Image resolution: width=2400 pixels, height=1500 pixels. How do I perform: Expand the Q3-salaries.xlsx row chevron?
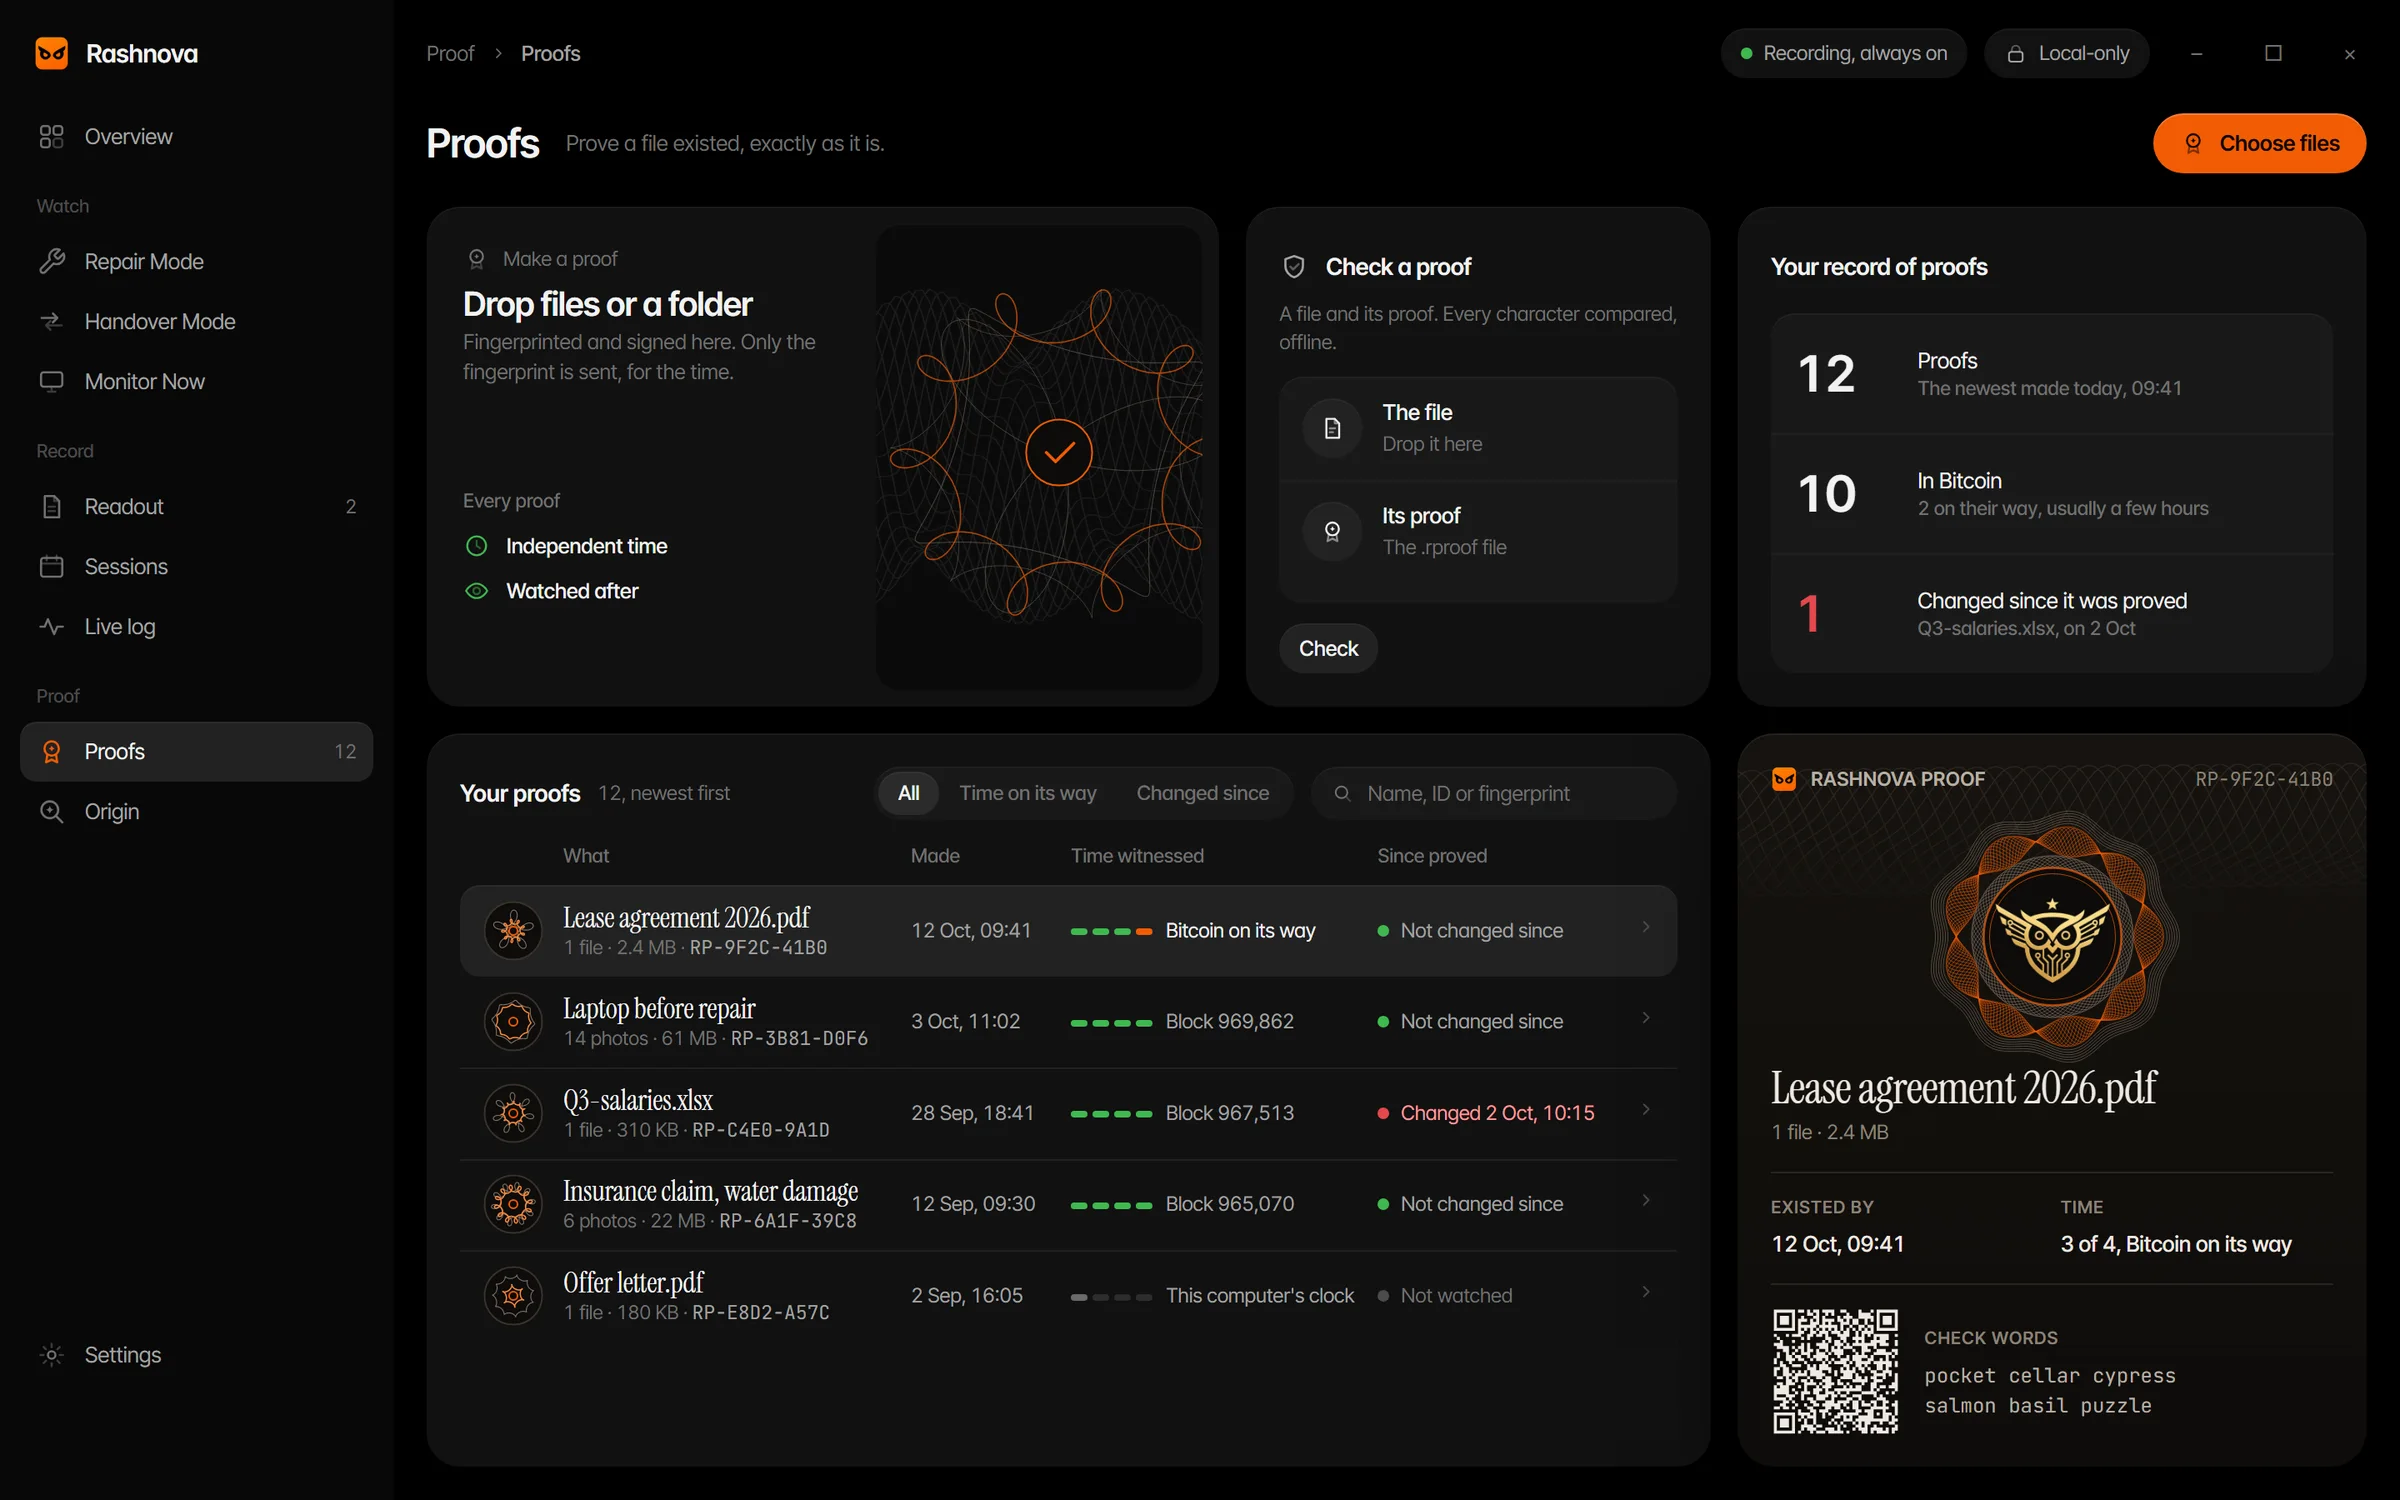[x=1645, y=1110]
